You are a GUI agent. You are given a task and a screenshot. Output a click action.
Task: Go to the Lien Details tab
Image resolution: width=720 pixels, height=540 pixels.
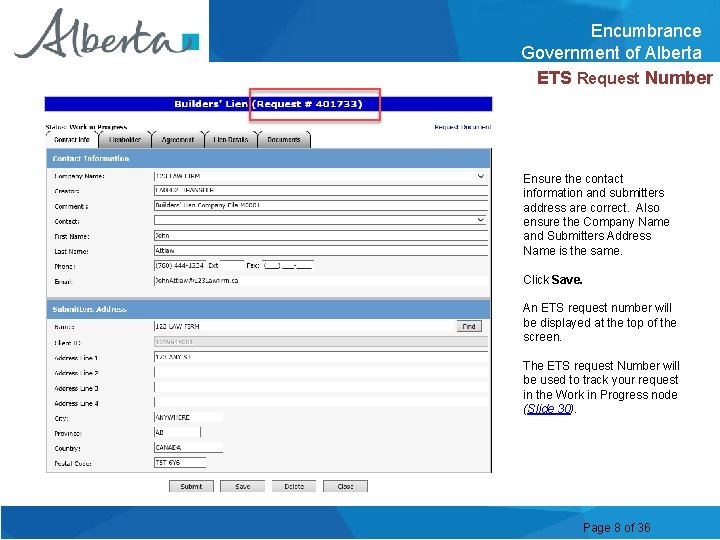(231, 140)
